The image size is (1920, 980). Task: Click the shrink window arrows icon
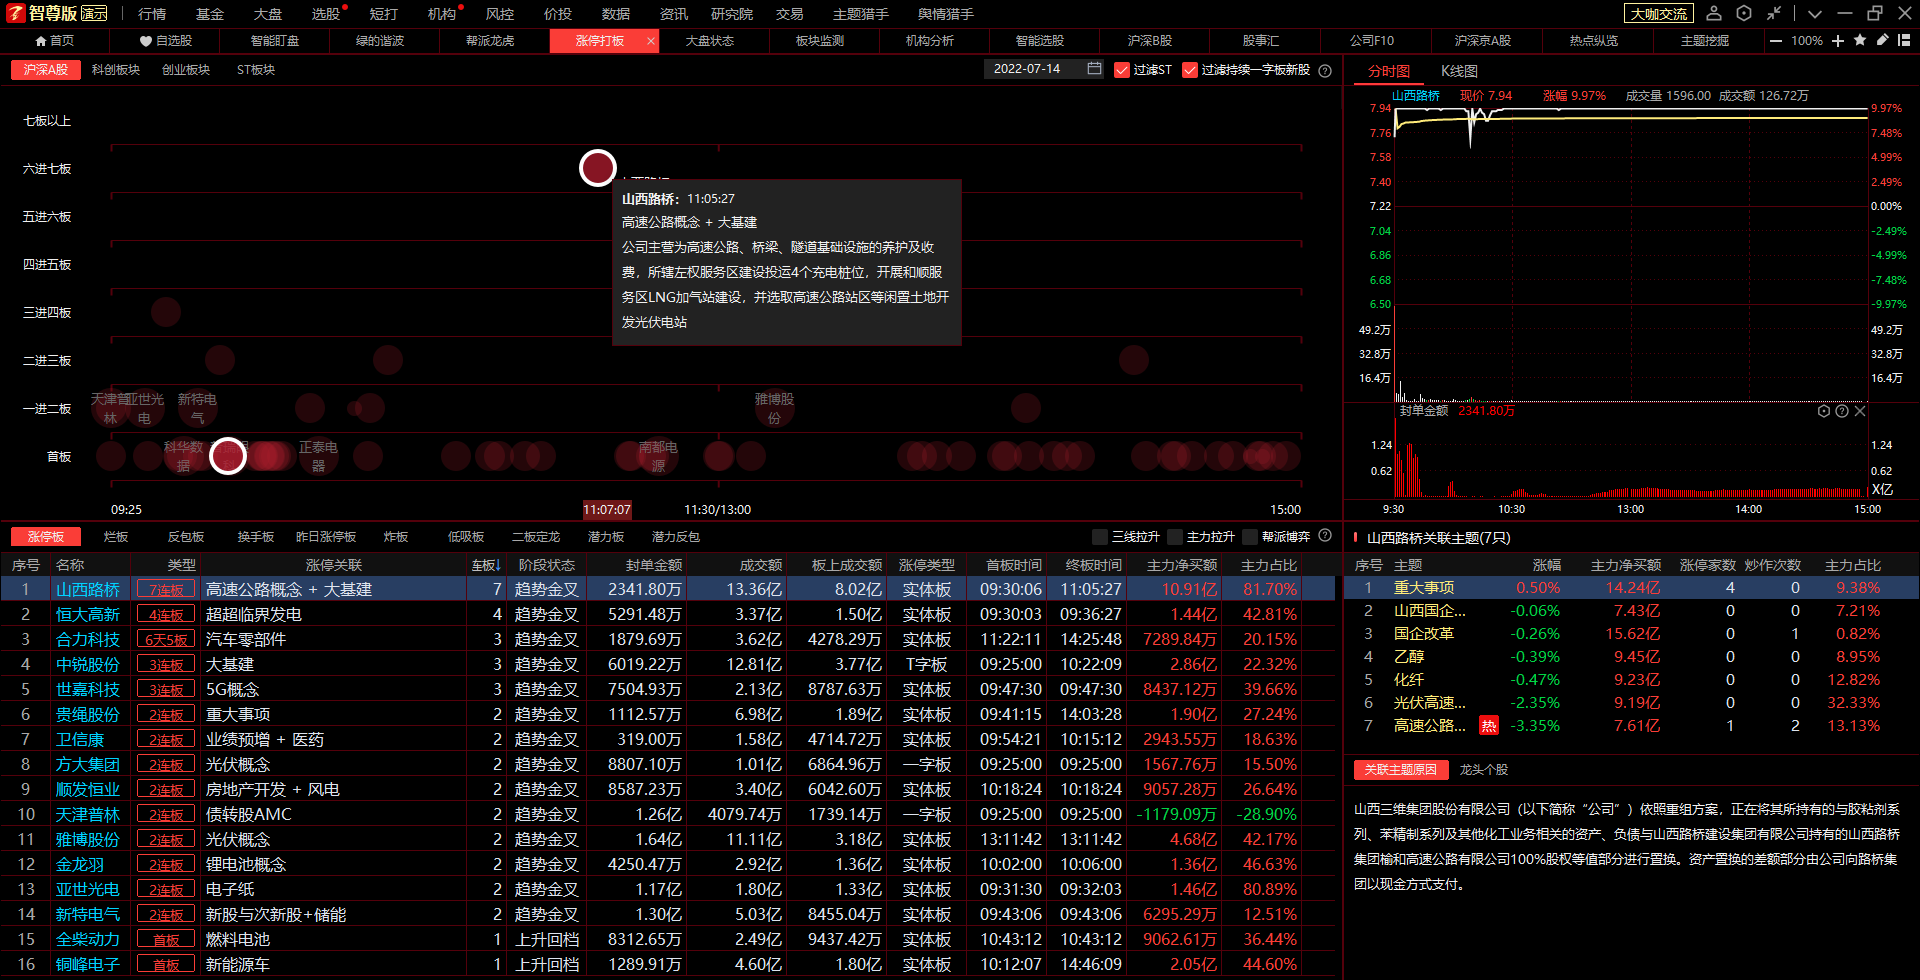click(1774, 13)
